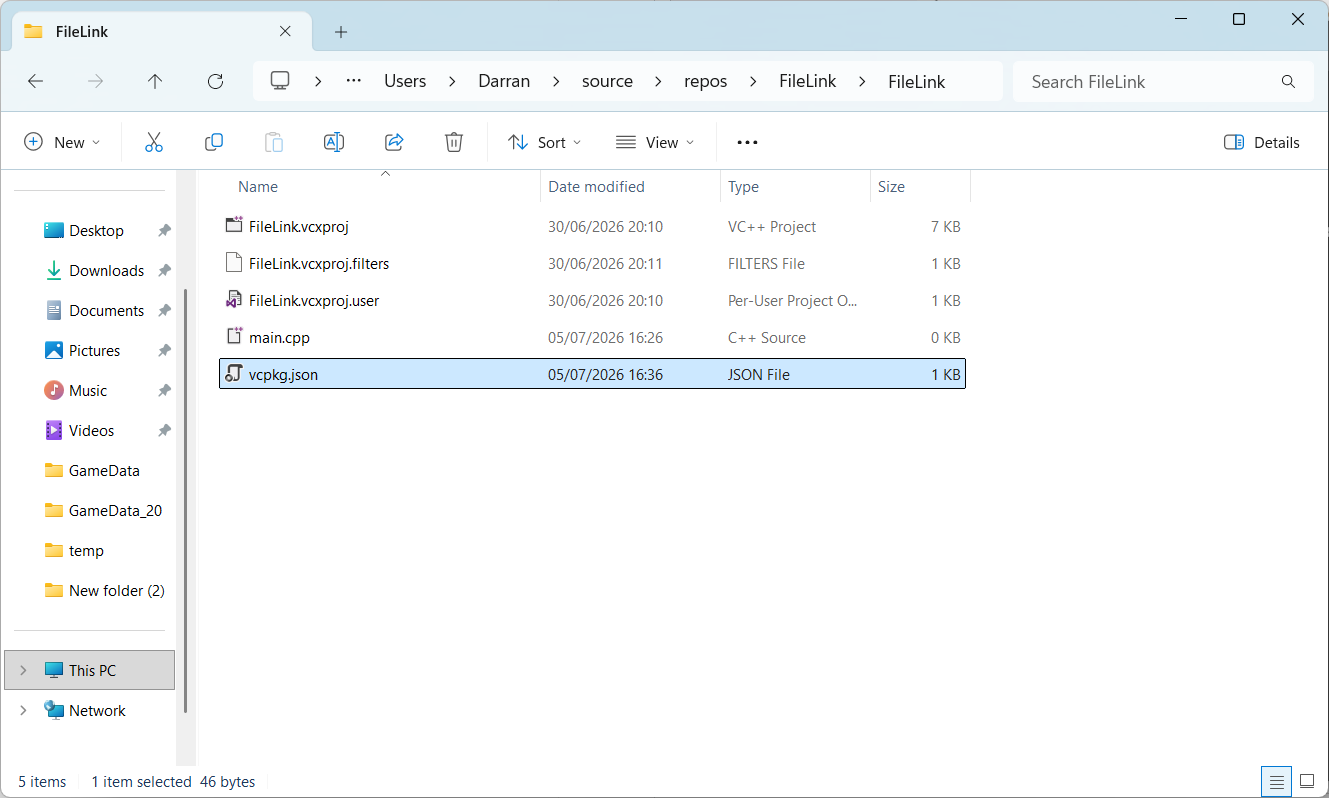
Task: Open New folder (2) in navigation pane
Action: coord(116,591)
